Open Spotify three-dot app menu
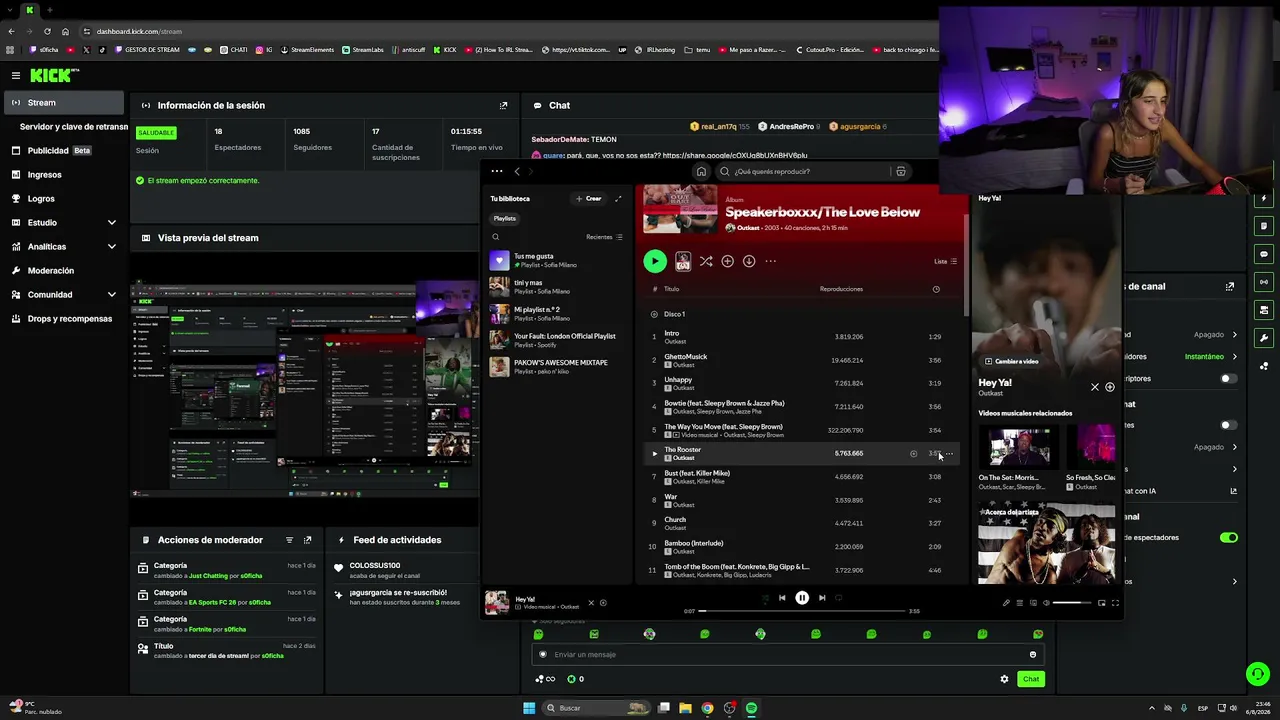1280x720 pixels. tap(497, 171)
